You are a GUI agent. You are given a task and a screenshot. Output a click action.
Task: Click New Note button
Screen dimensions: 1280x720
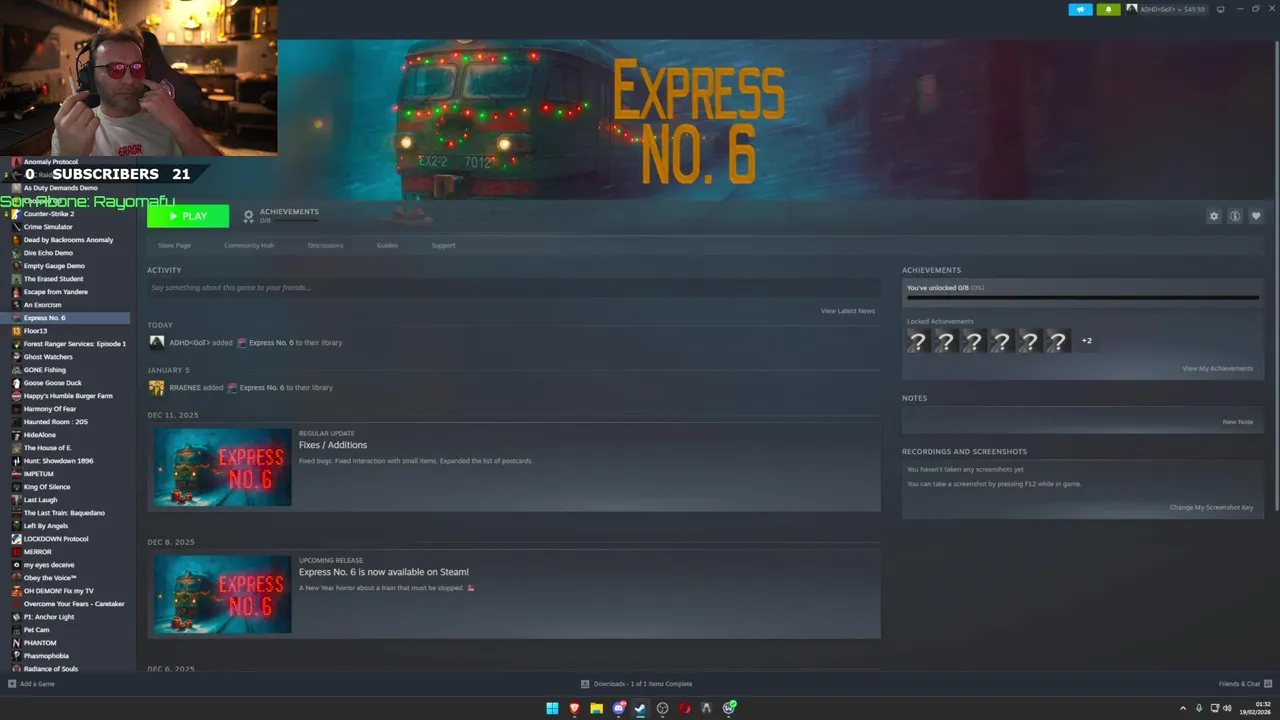click(x=1237, y=422)
